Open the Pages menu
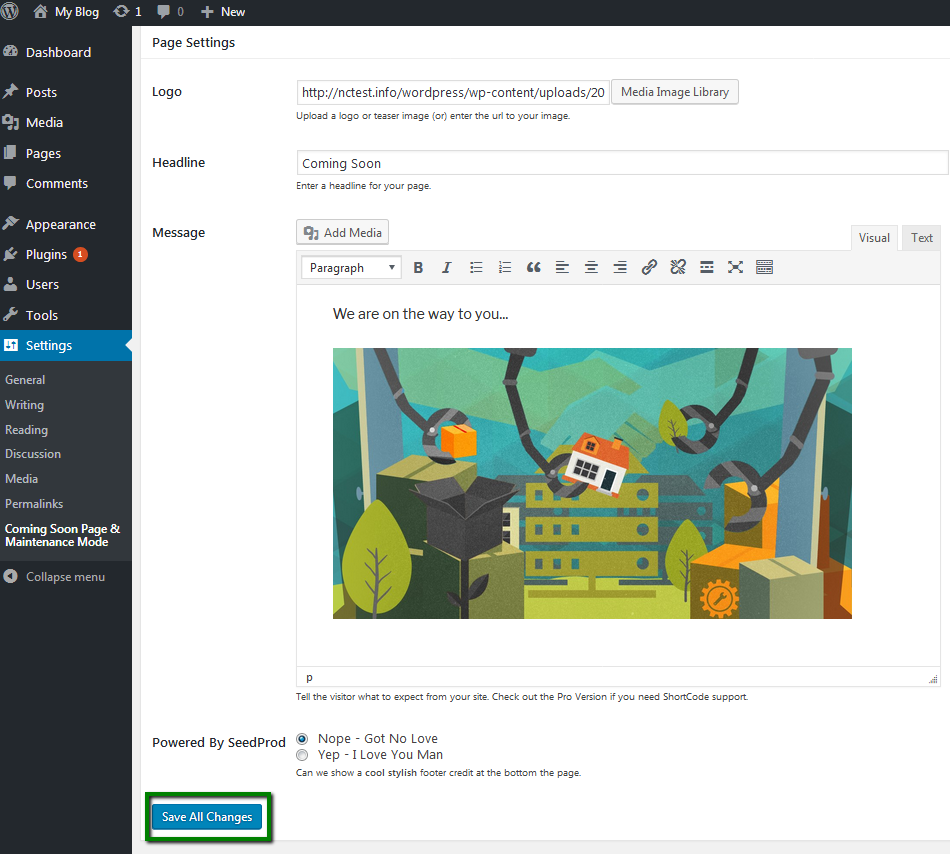 point(65,153)
